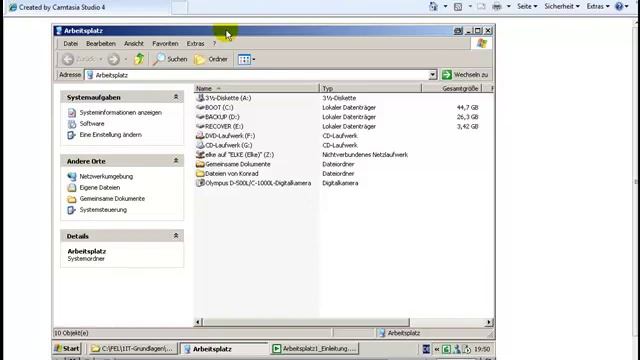Click the browser home icon
This screenshot has width=640, height=360.
click(x=433, y=7)
